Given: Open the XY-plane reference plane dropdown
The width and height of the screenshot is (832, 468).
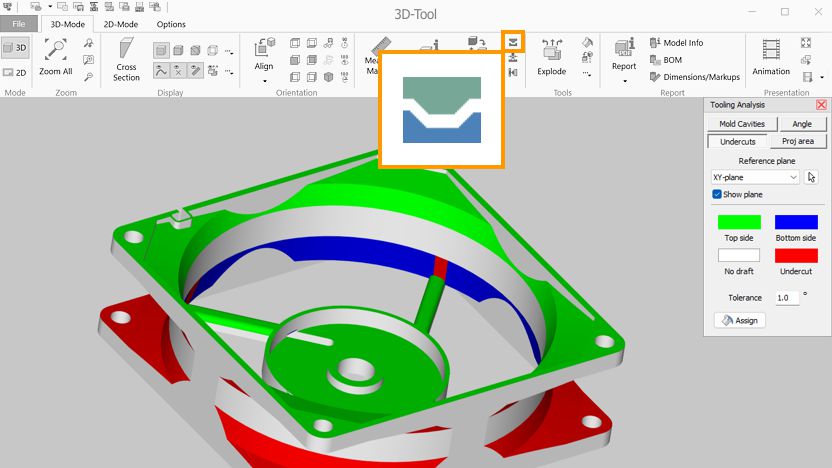Looking at the screenshot, I should coord(755,177).
